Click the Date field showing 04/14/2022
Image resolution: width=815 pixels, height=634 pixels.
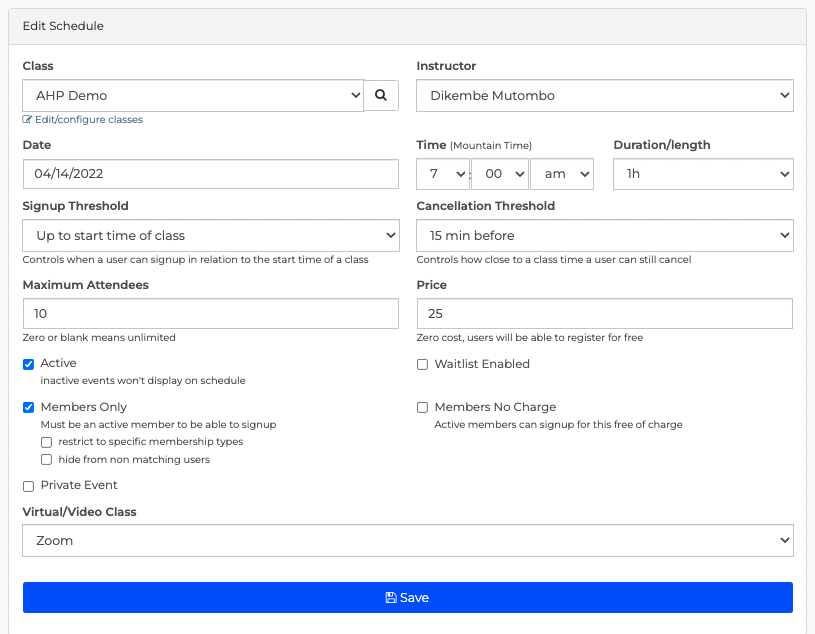[211, 174]
